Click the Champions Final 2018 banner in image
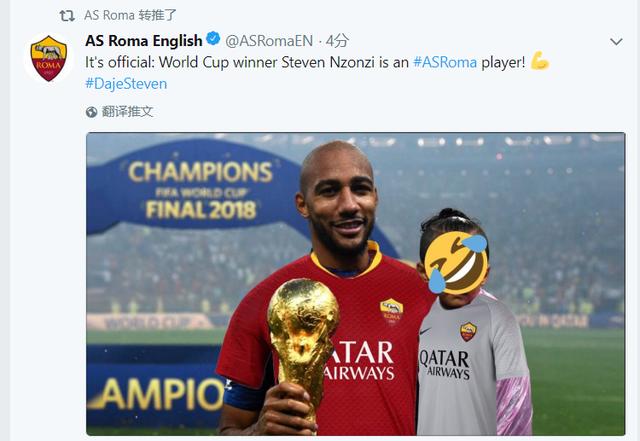 tap(200, 191)
